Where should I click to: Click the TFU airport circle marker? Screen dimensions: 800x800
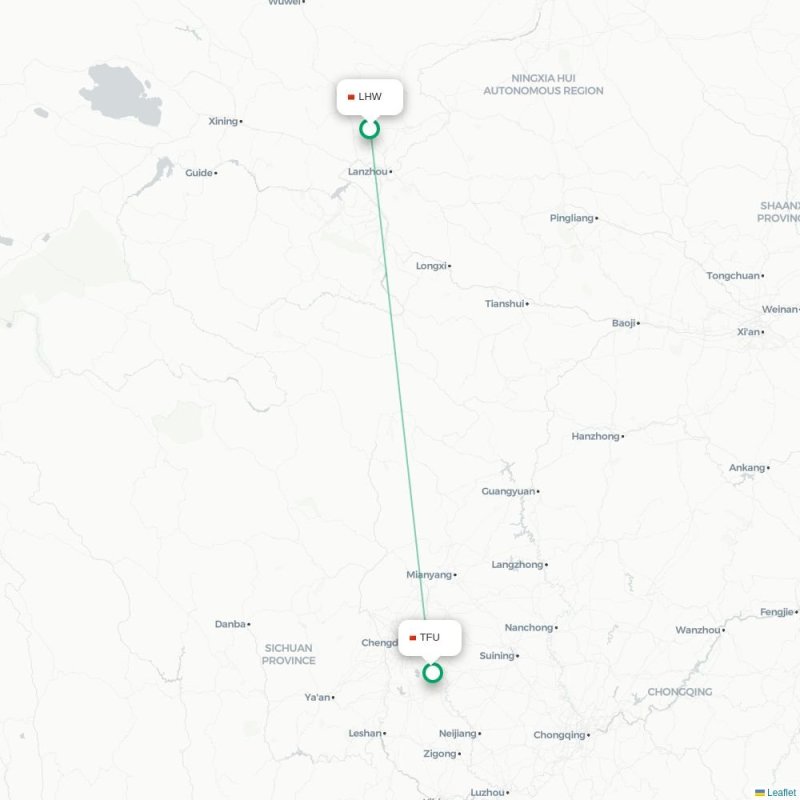click(432, 673)
